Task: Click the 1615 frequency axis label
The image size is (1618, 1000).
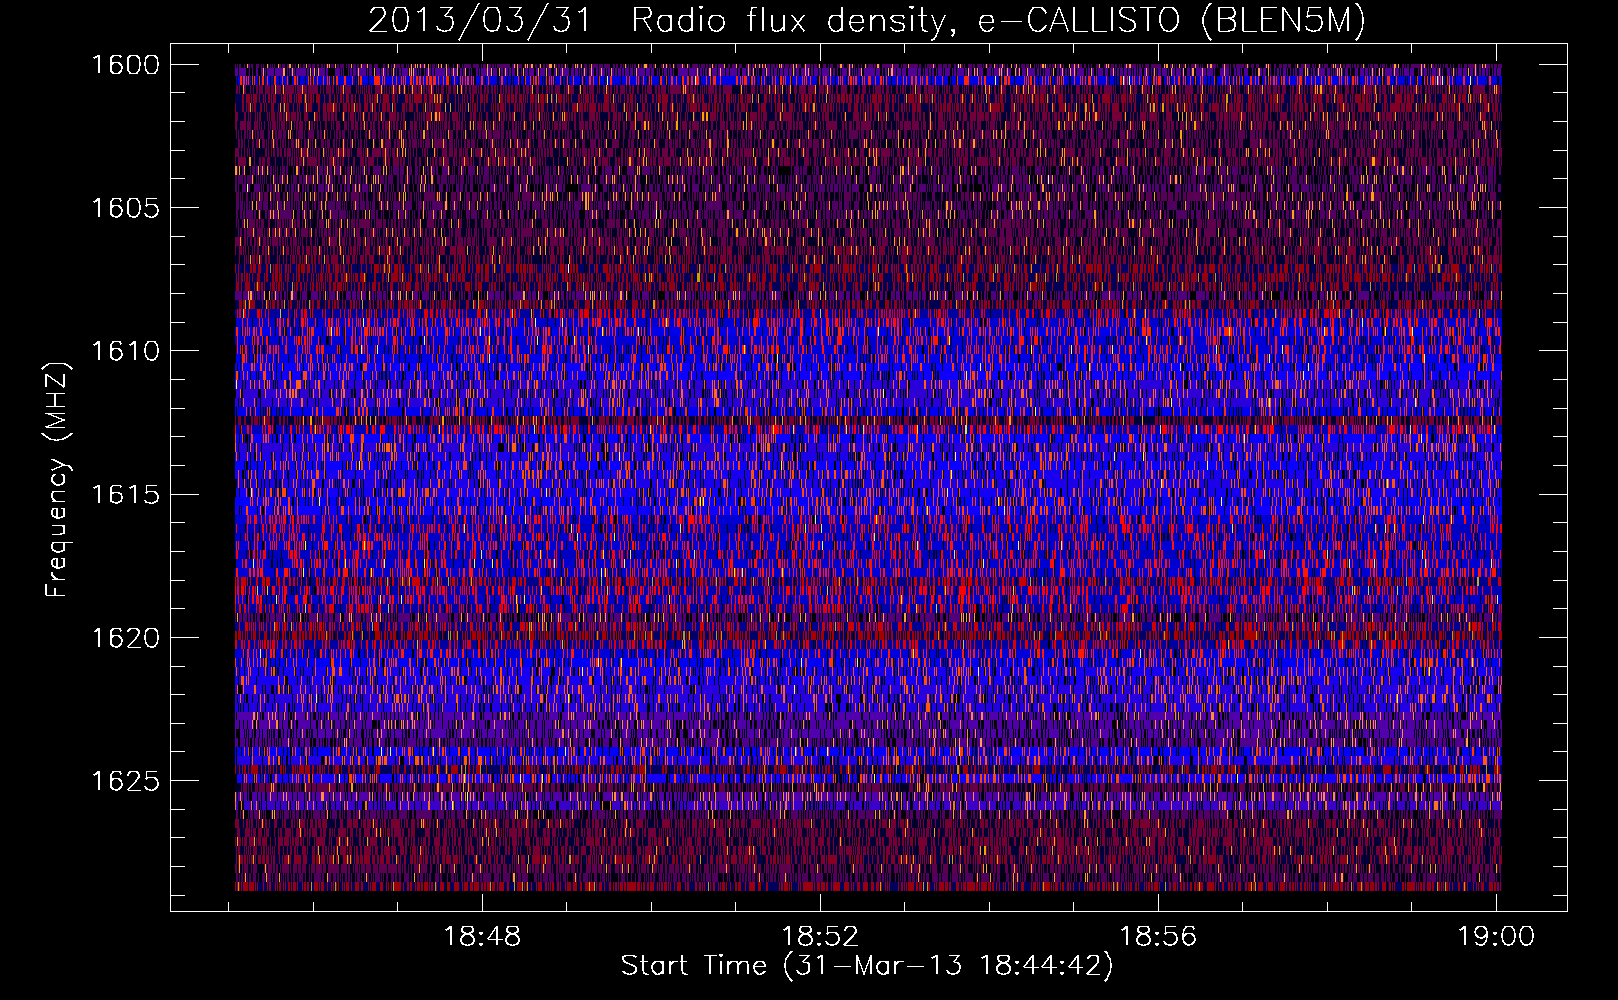Action: tap(125, 495)
